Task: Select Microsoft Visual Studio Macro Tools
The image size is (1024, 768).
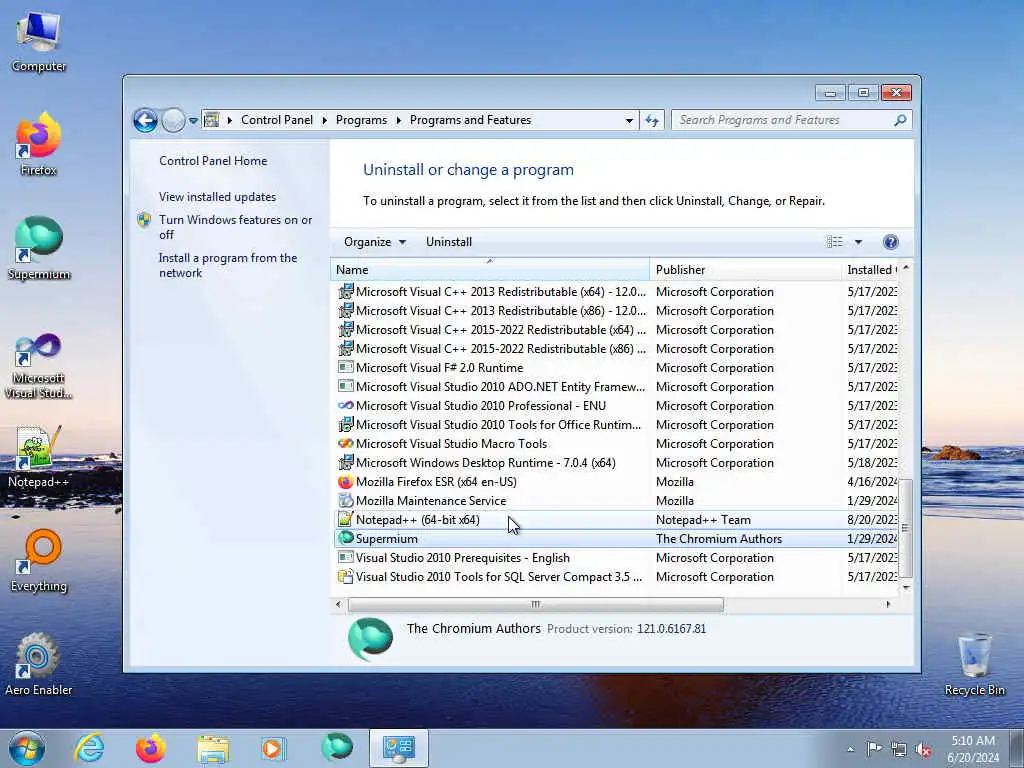Action: [615, 444]
